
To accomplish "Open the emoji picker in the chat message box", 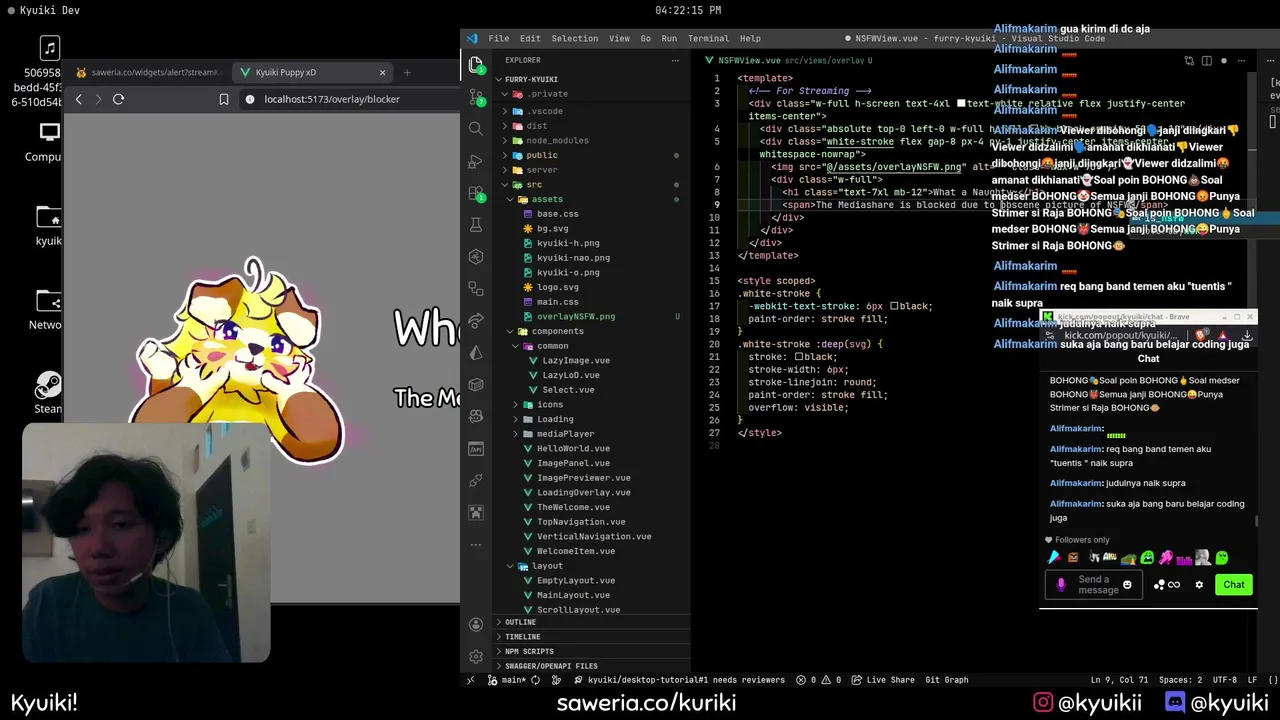I will tap(1127, 585).
